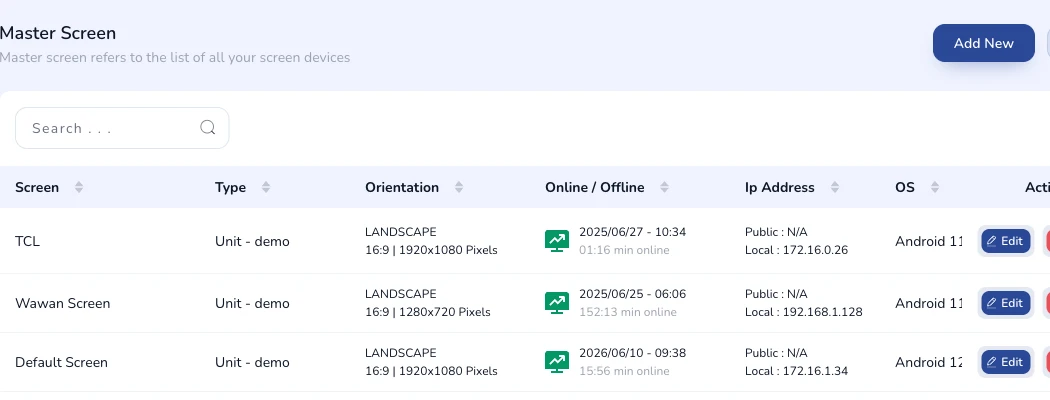The image size is (1050, 400).
Task: Select the Default Screen name
Action: click(x=61, y=362)
